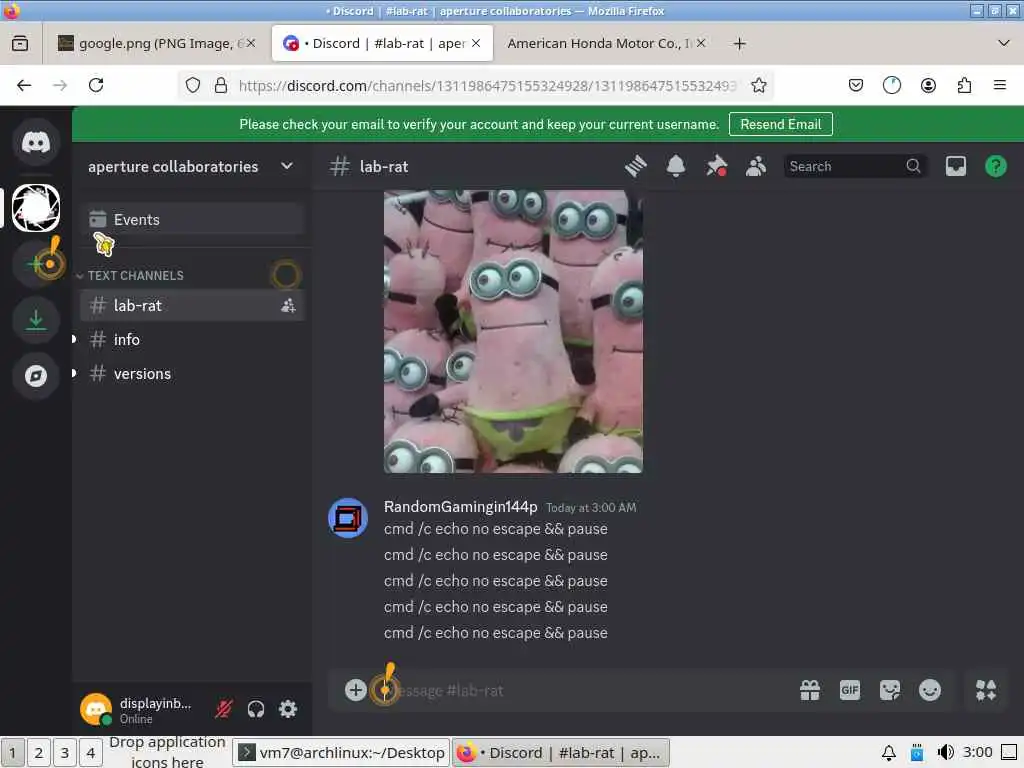1024x768 pixels.
Task: Open the info channel
Action: pos(193,340)
